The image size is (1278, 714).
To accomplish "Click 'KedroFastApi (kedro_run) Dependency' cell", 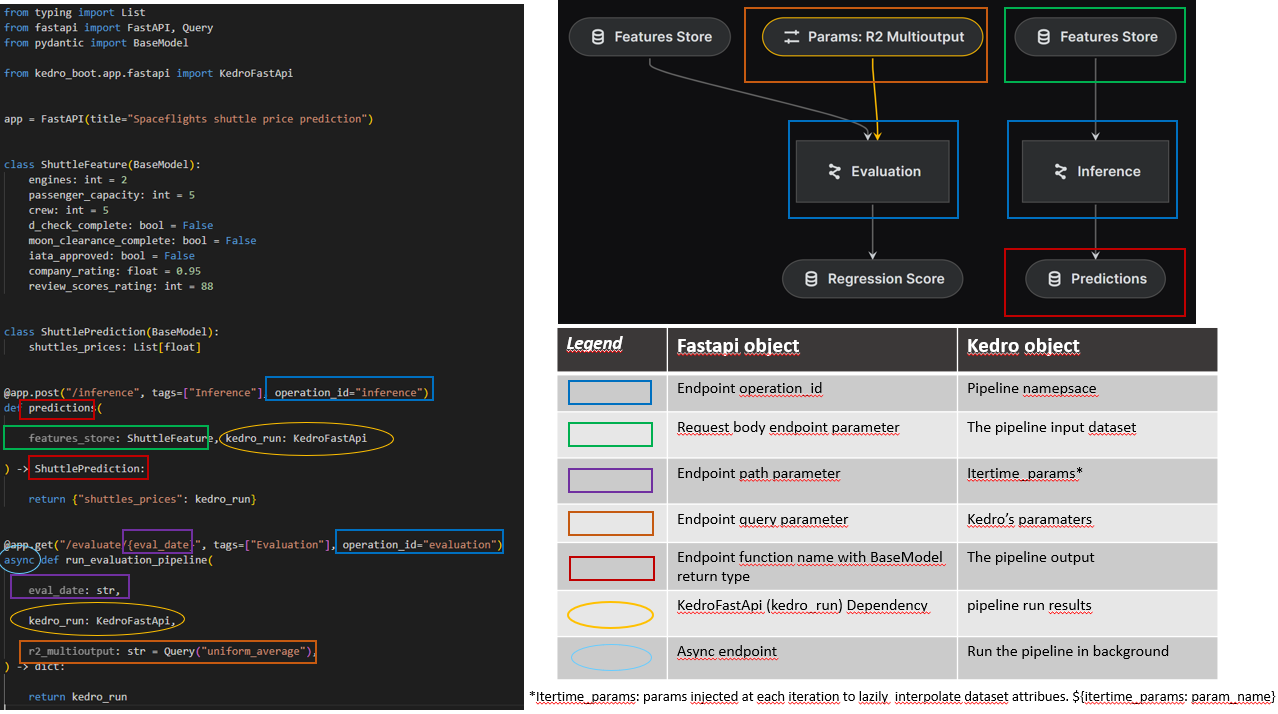I will [812, 613].
